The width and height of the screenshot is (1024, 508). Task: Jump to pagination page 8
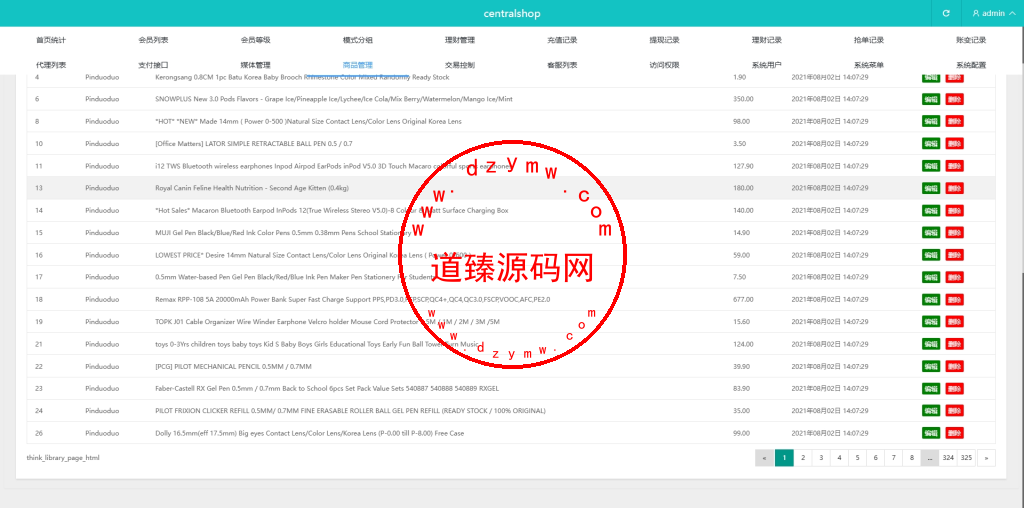coord(912,458)
